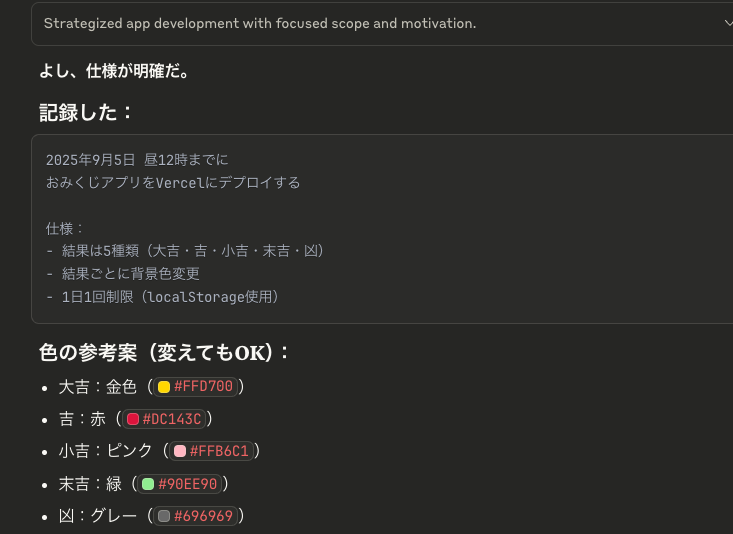Viewport: 733px width, 534px height.
Task: Click the "2025年9月5日 昼12時までに" code line
Action: pyautogui.click(x=137, y=160)
